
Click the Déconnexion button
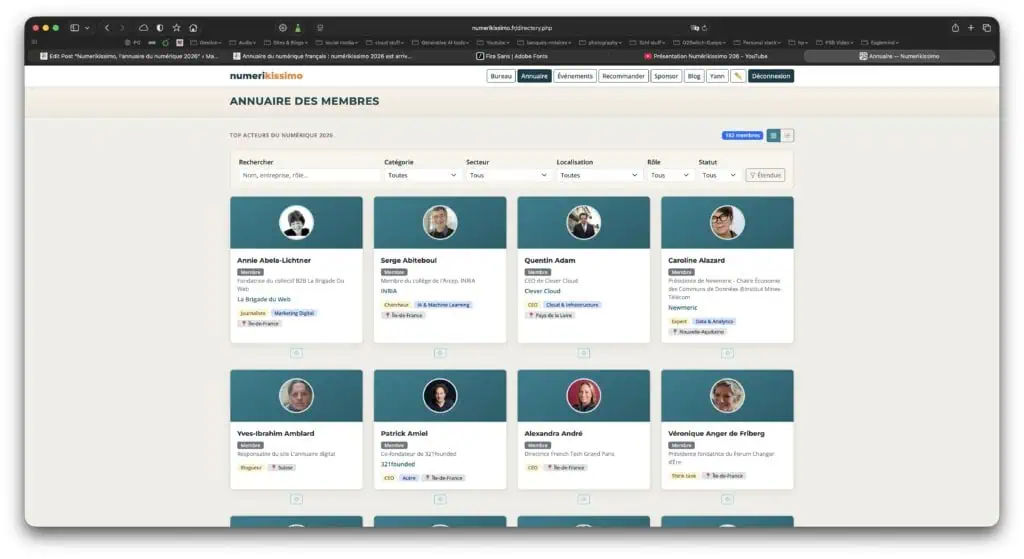click(770, 76)
